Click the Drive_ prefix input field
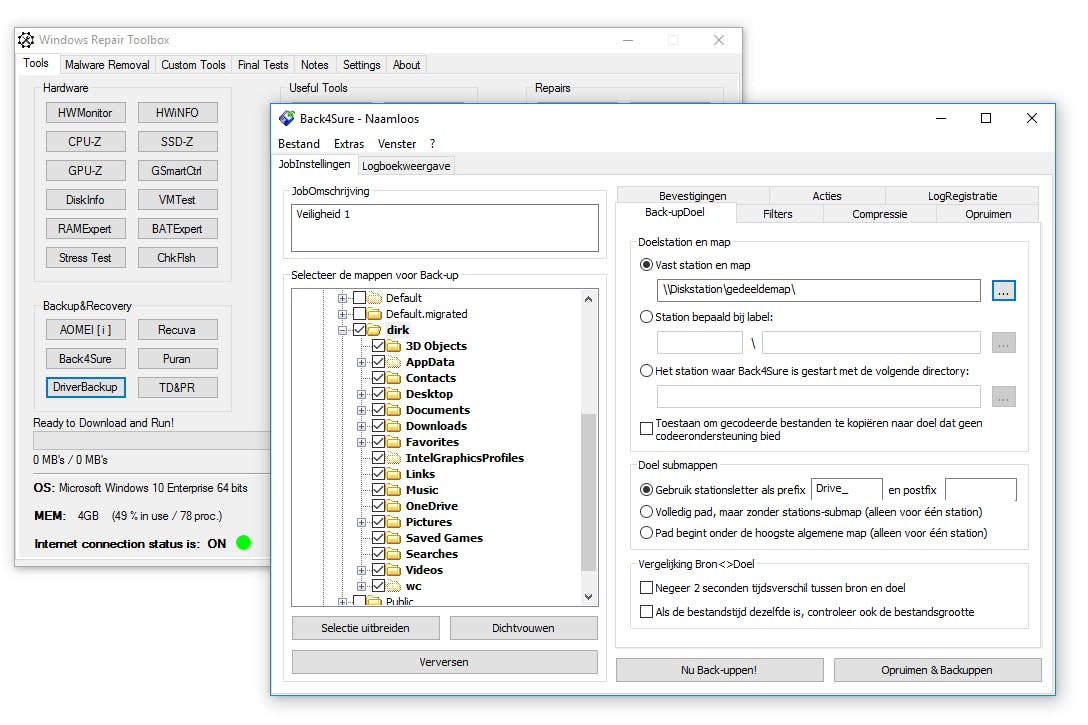Screen dimensions: 1088x725 click(x=847, y=489)
